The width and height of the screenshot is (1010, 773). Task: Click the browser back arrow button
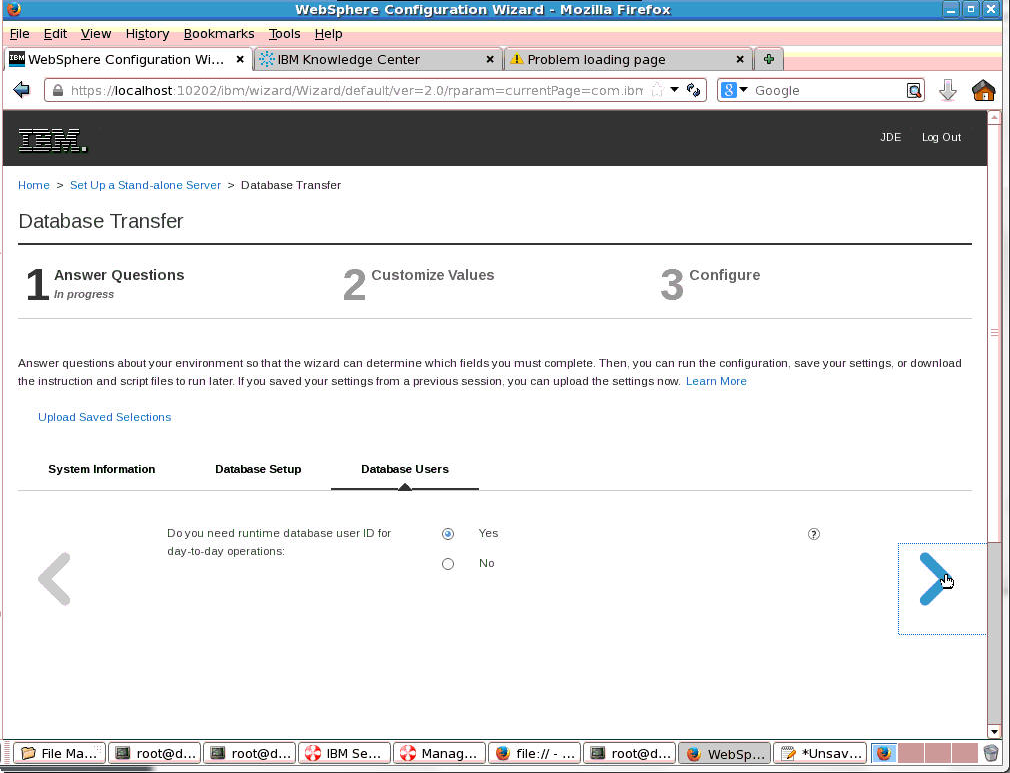point(21,90)
